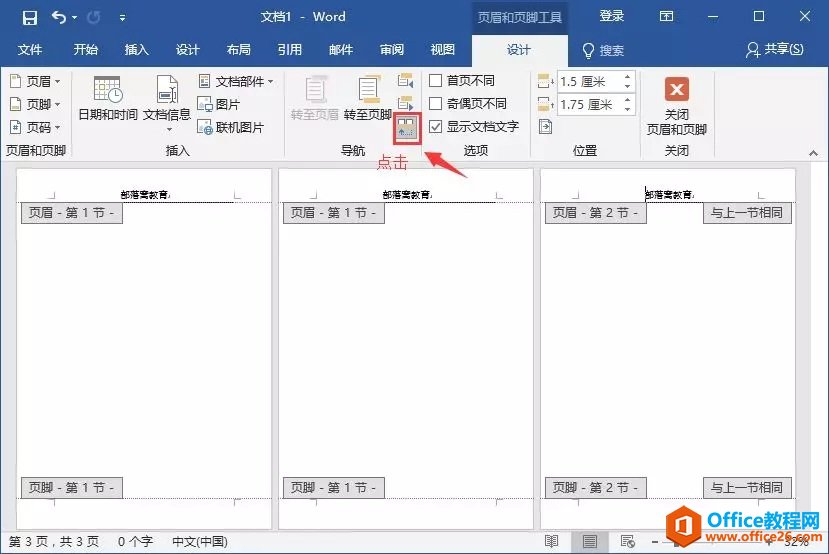The image size is (829, 554).
Task: Open the 设计 tab next to 插入
Action: (x=188, y=50)
